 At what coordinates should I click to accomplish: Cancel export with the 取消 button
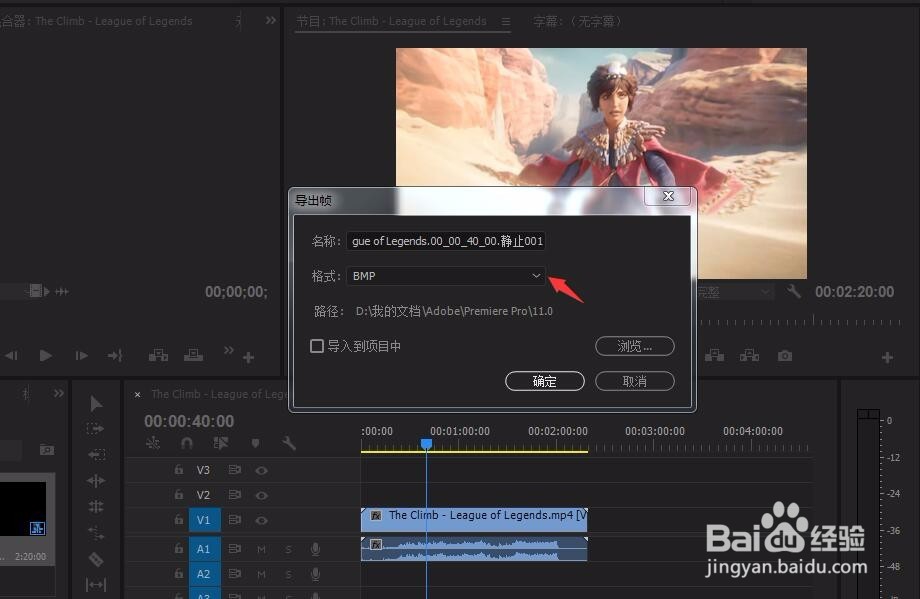click(x=634, y=381)
